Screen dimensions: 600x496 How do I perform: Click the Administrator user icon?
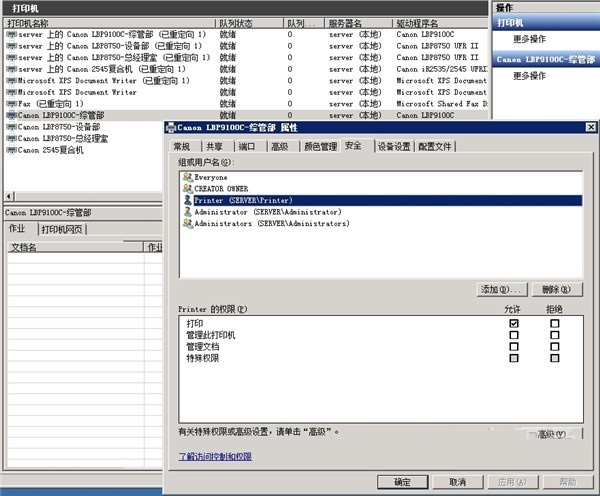click(x=188, y=212)
